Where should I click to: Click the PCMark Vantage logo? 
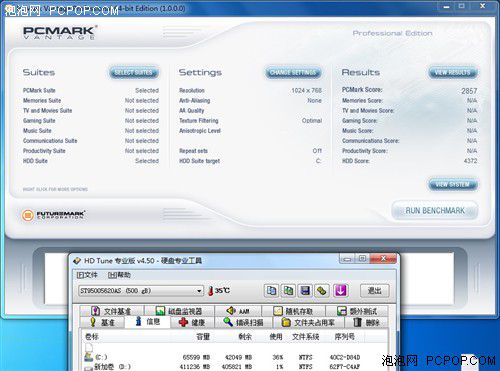pos(60,32)
